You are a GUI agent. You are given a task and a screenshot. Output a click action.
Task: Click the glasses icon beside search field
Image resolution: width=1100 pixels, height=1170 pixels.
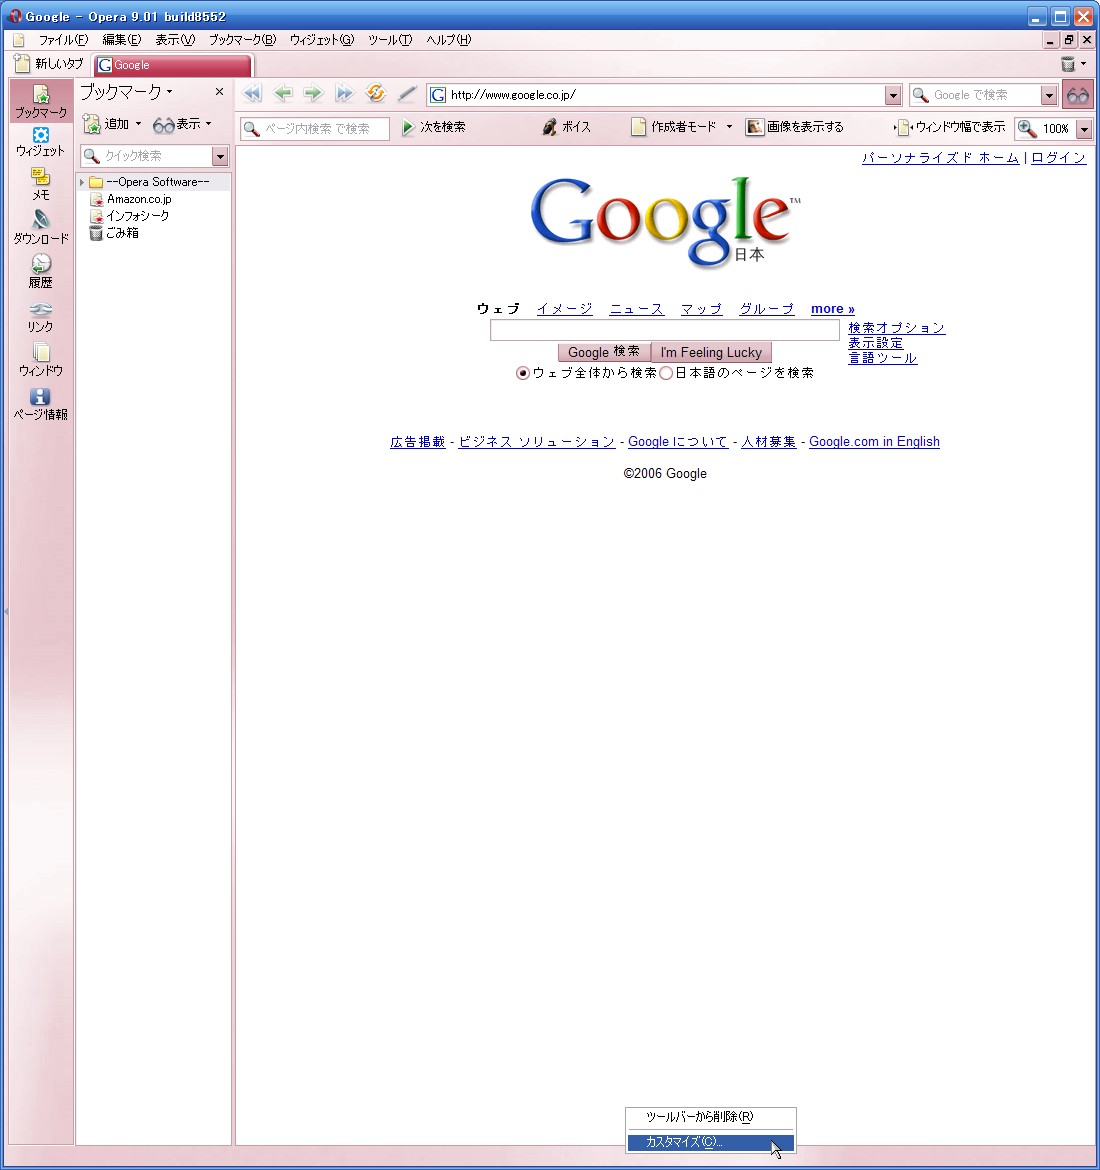point(1078,95)
